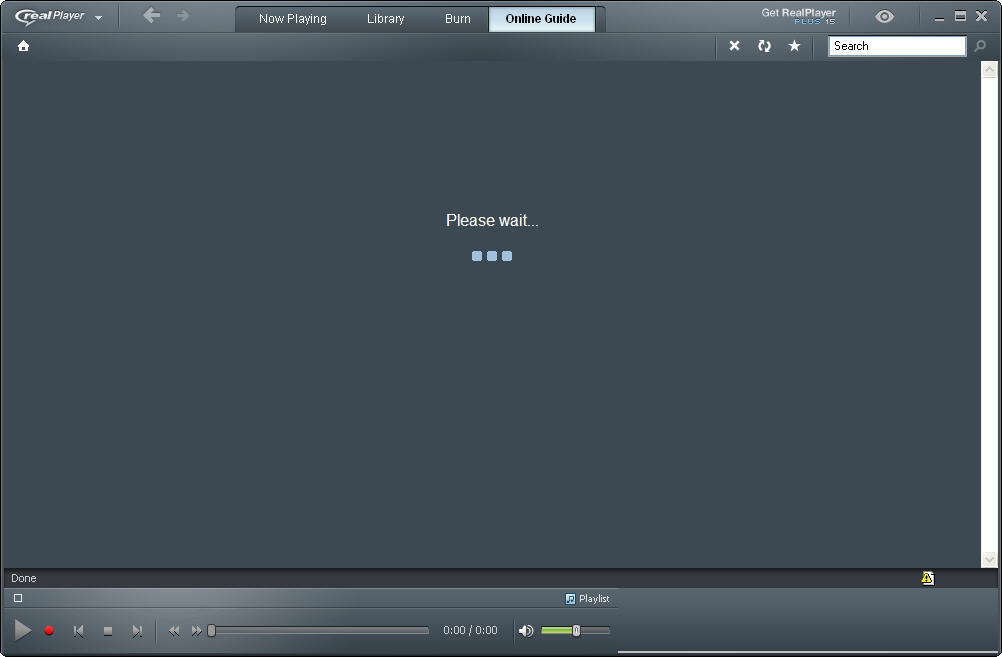Screen dimensions: 1002x657
Task: Click the Get RealPlayer Plus link
Action: coord(798,16)
